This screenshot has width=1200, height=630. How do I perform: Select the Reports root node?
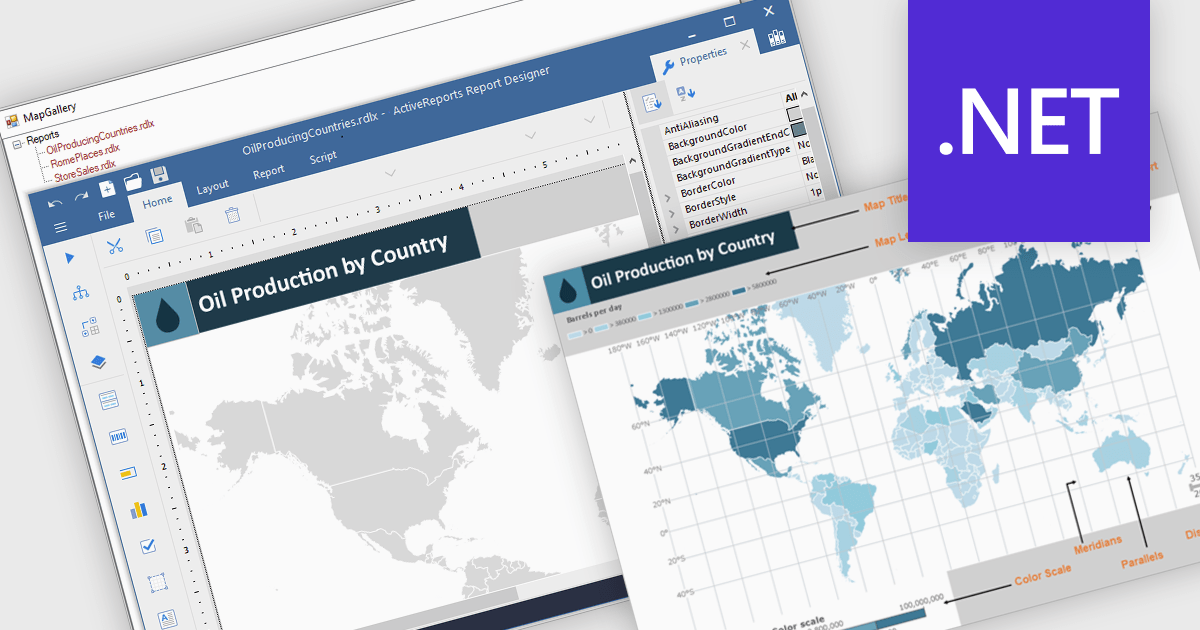pyautogui.click(x=43, y=136)
